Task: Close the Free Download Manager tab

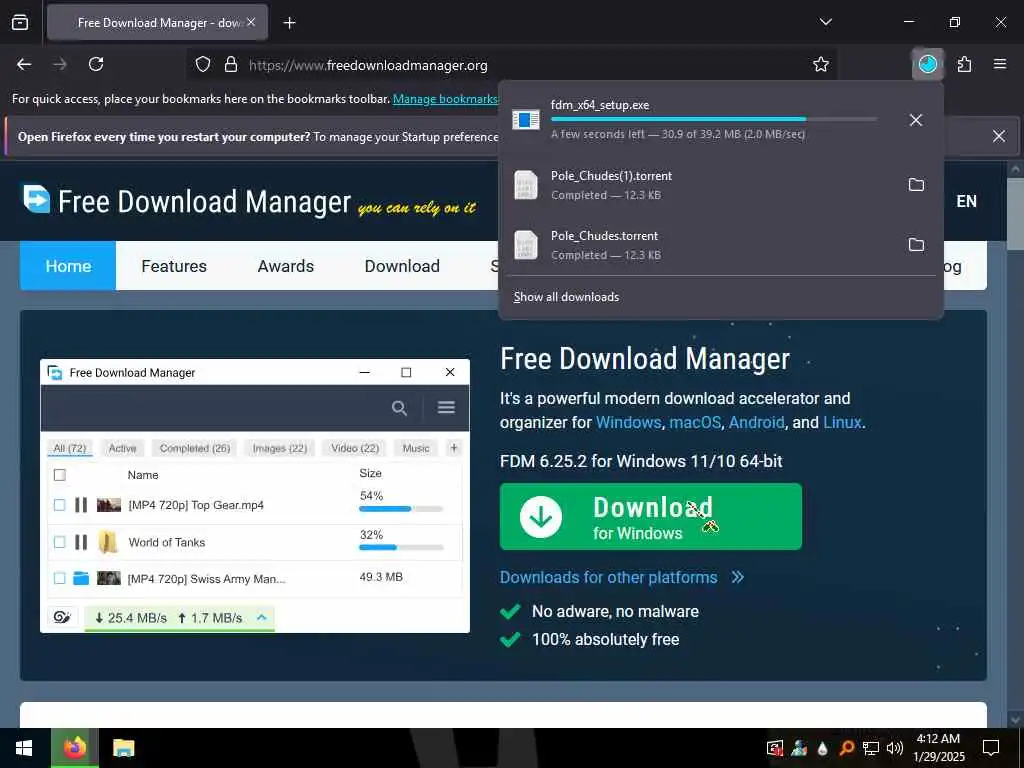Action: pyautogui.click(x=251, y=22)
